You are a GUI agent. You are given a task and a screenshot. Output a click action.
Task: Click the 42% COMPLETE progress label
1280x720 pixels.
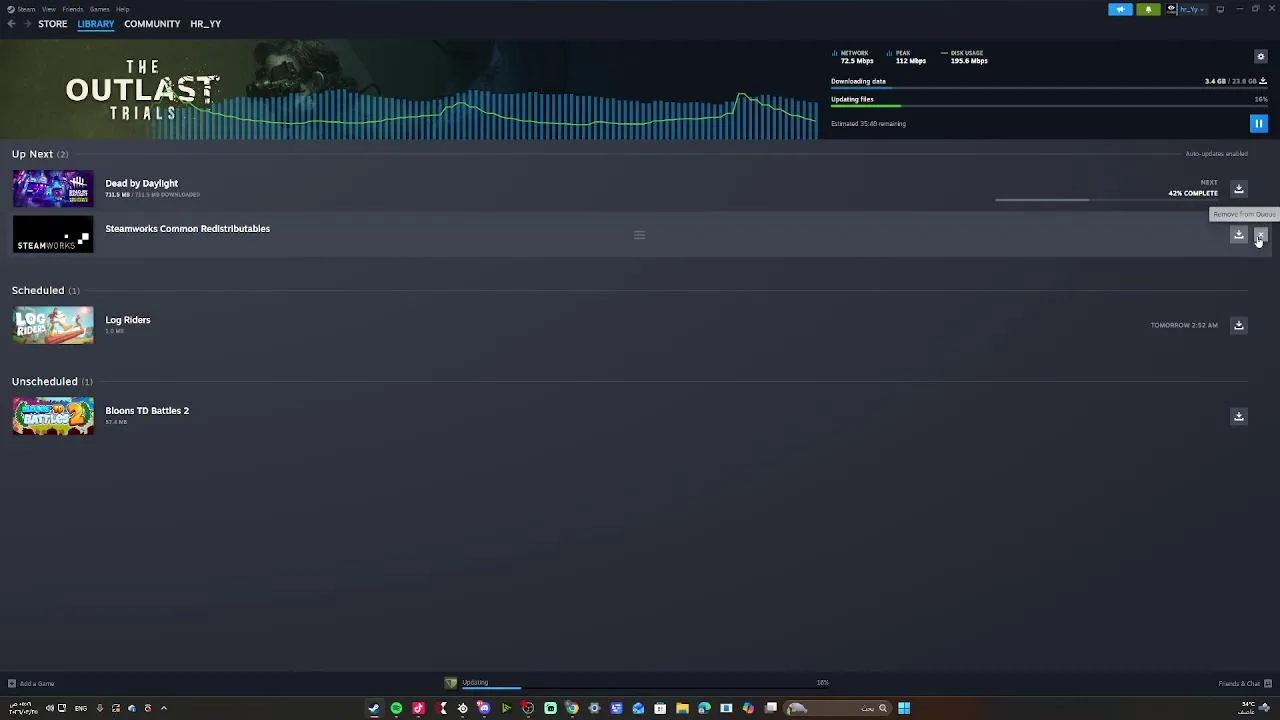pyautogui.click(x=1193, y=193)
